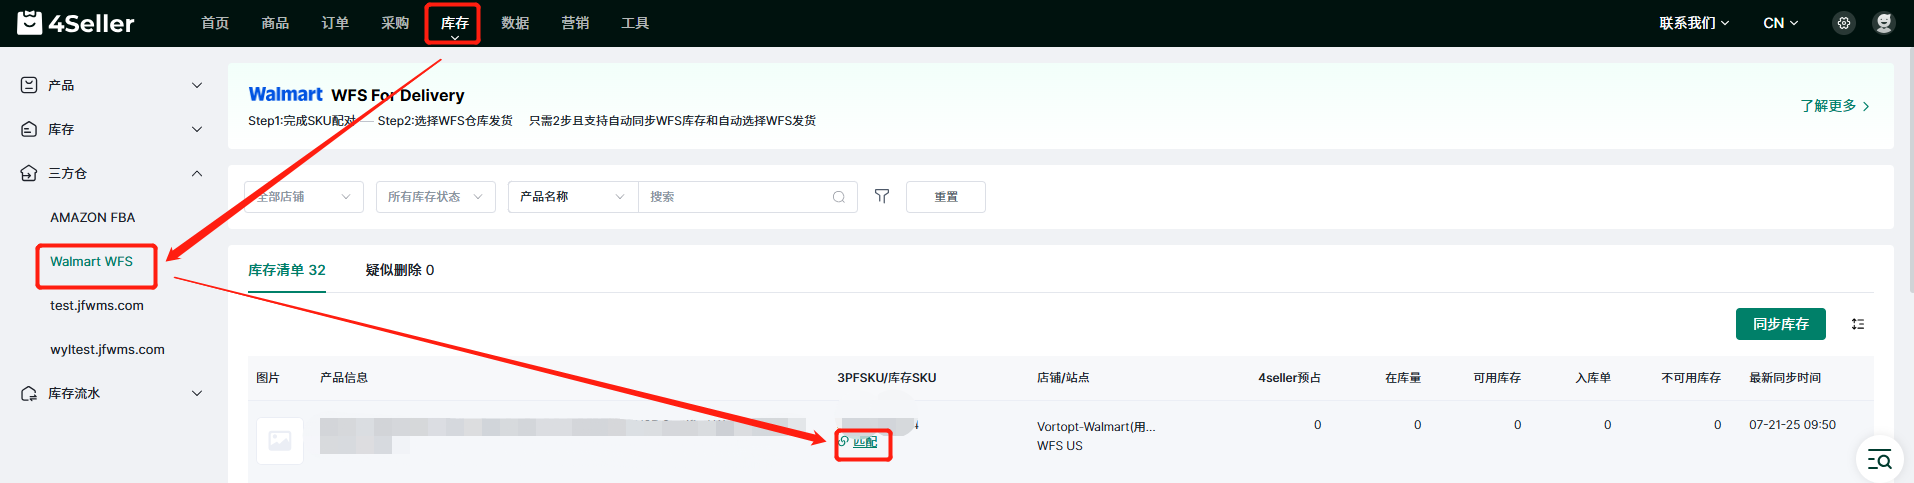
Task: Select wyltest.jfwms.com in sidebar
Action: (x=108, y=349)
